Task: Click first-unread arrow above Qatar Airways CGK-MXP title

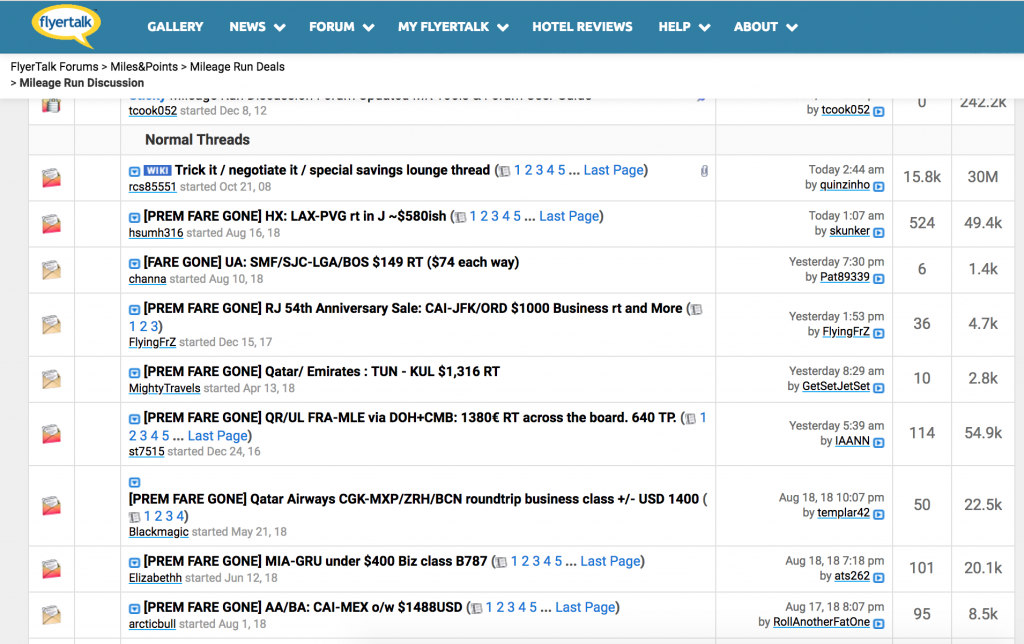Action: pos(135,483)
